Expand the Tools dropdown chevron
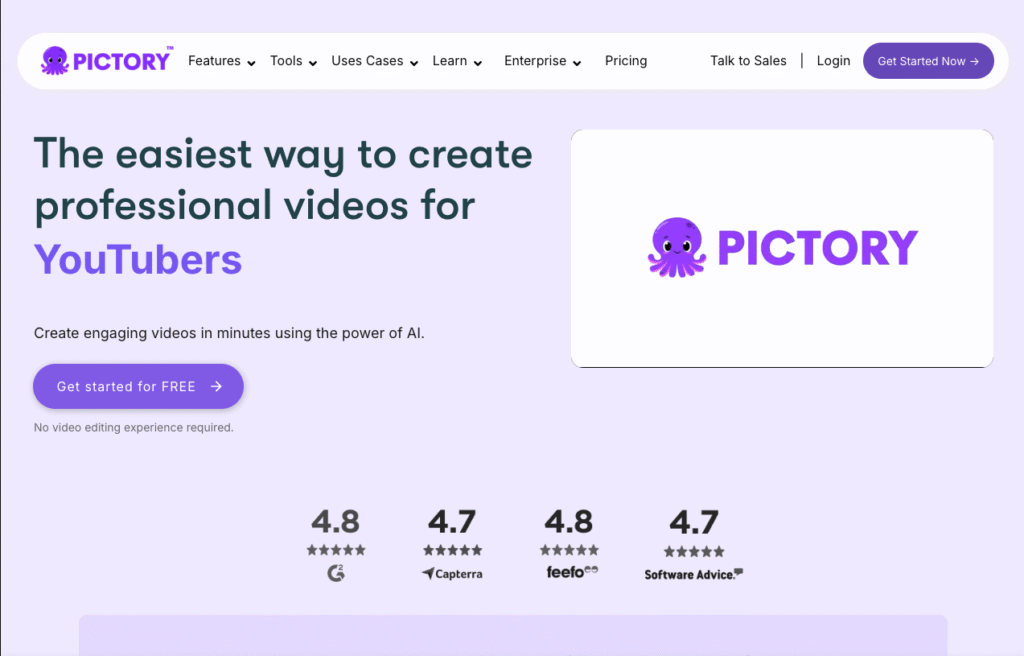 click(x=313, y=63)
